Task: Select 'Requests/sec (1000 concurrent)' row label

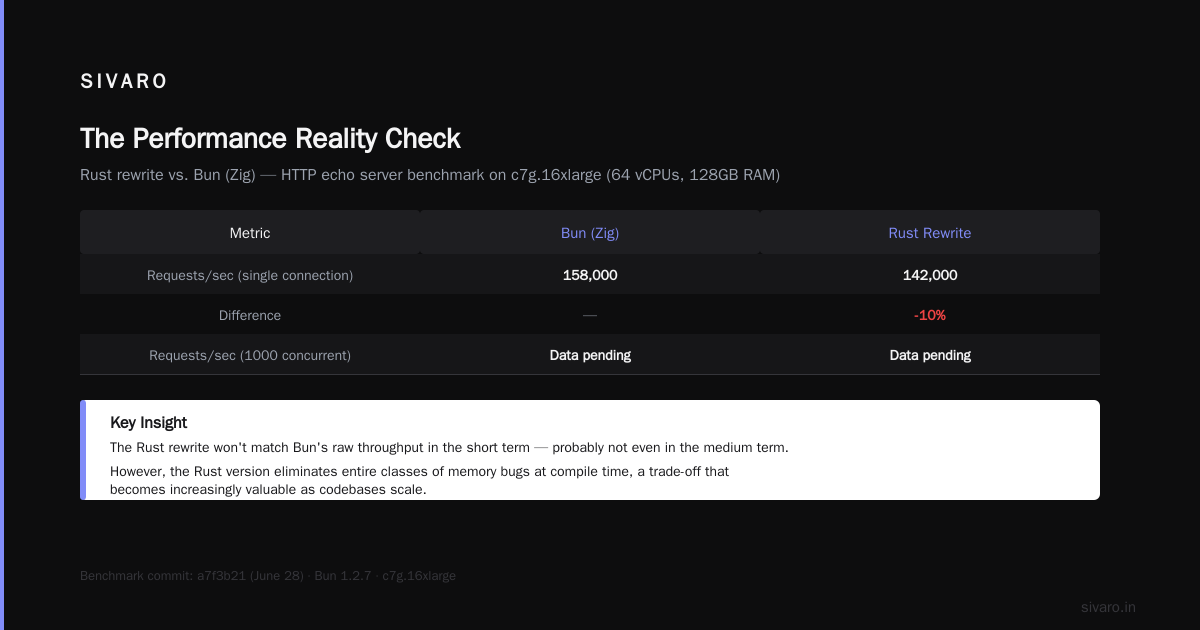Action: [x=250, y=355]
